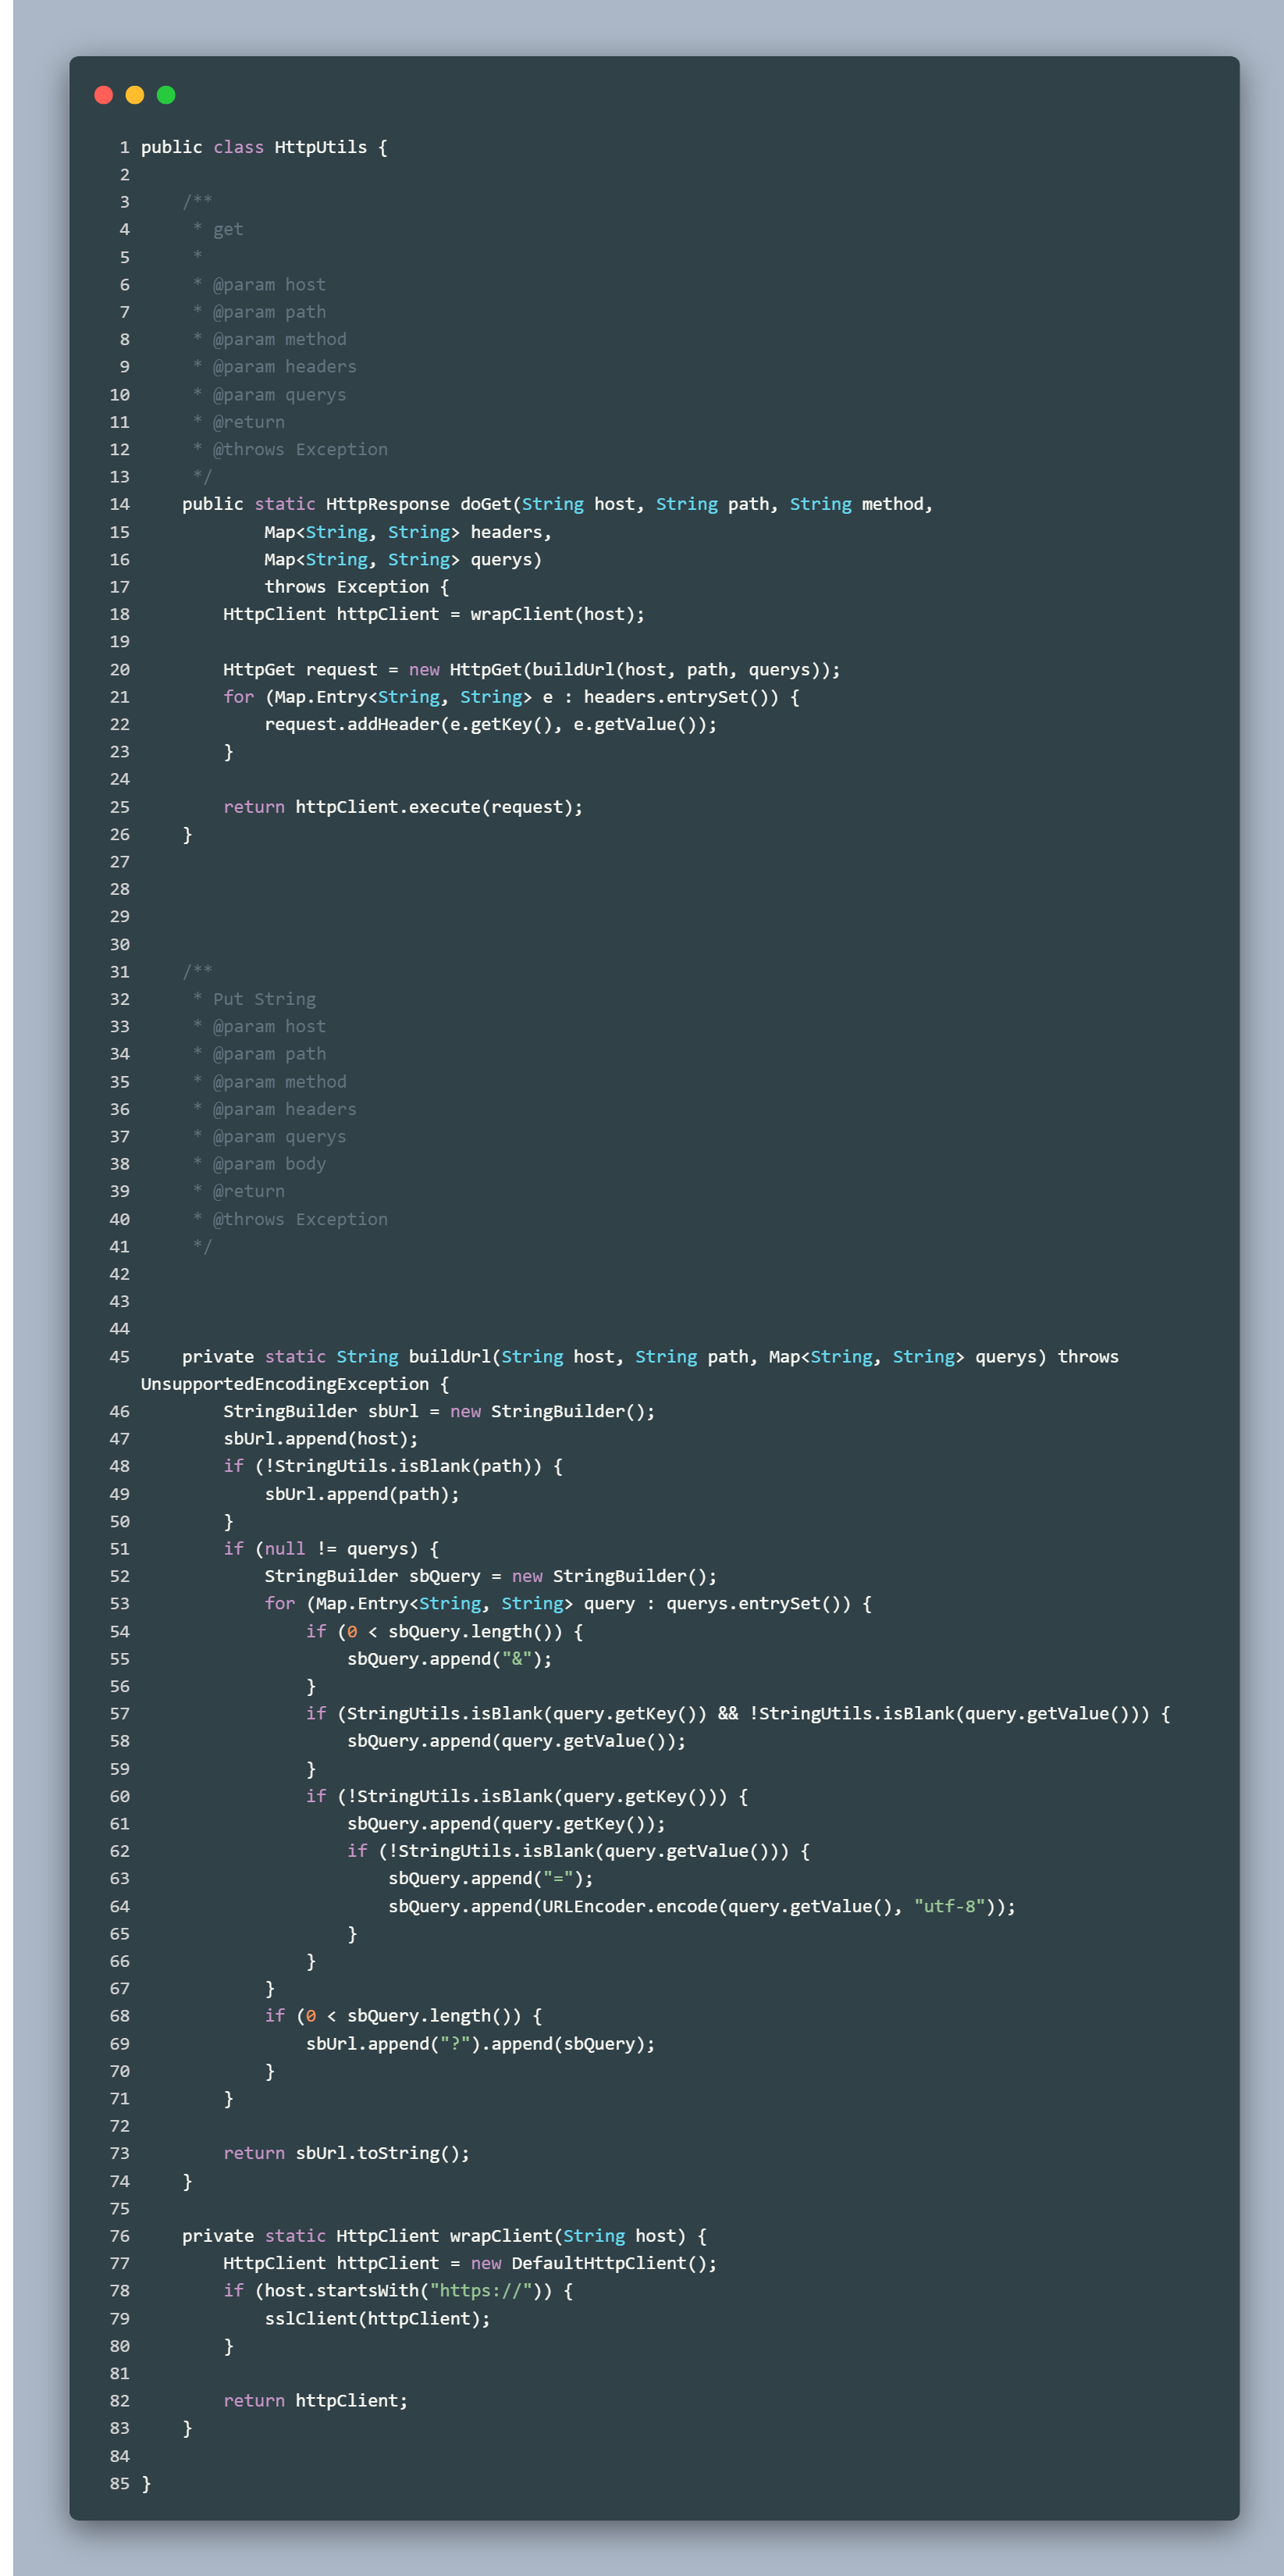
Task: Click 'request.addHeader' on line 22
Action: (x=352, y=724)
